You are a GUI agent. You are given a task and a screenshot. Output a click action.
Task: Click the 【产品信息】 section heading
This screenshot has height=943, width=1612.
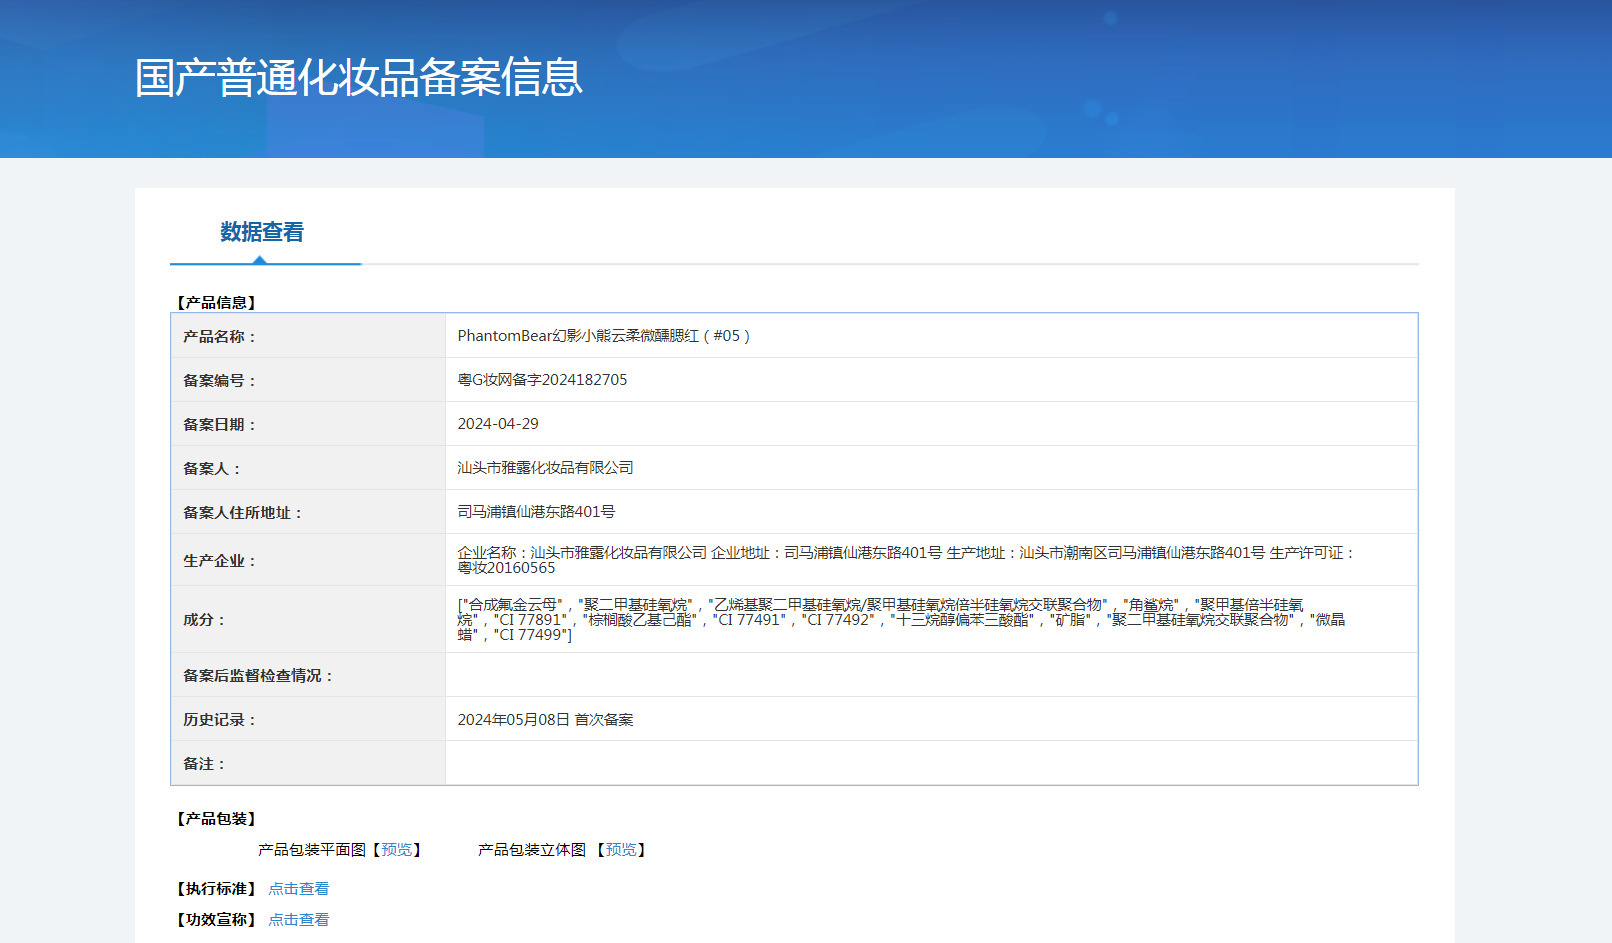click(217, 302)
